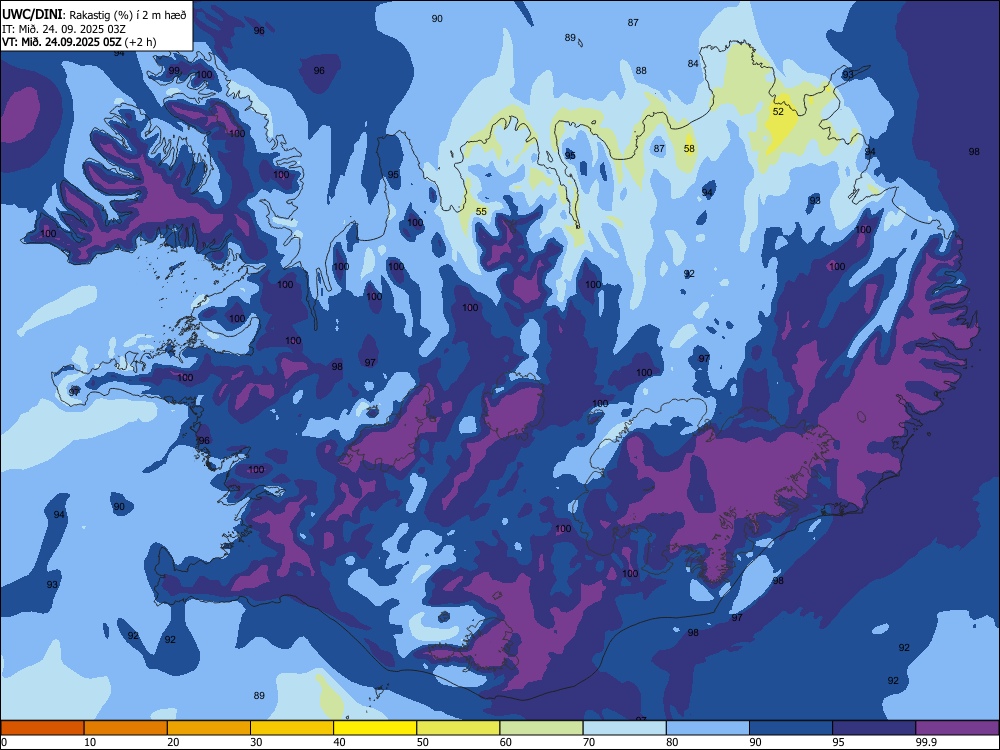Screen dimensions: 1000x750
Task: Click the 99 humidity value on the map
Action: click(174, 71)
